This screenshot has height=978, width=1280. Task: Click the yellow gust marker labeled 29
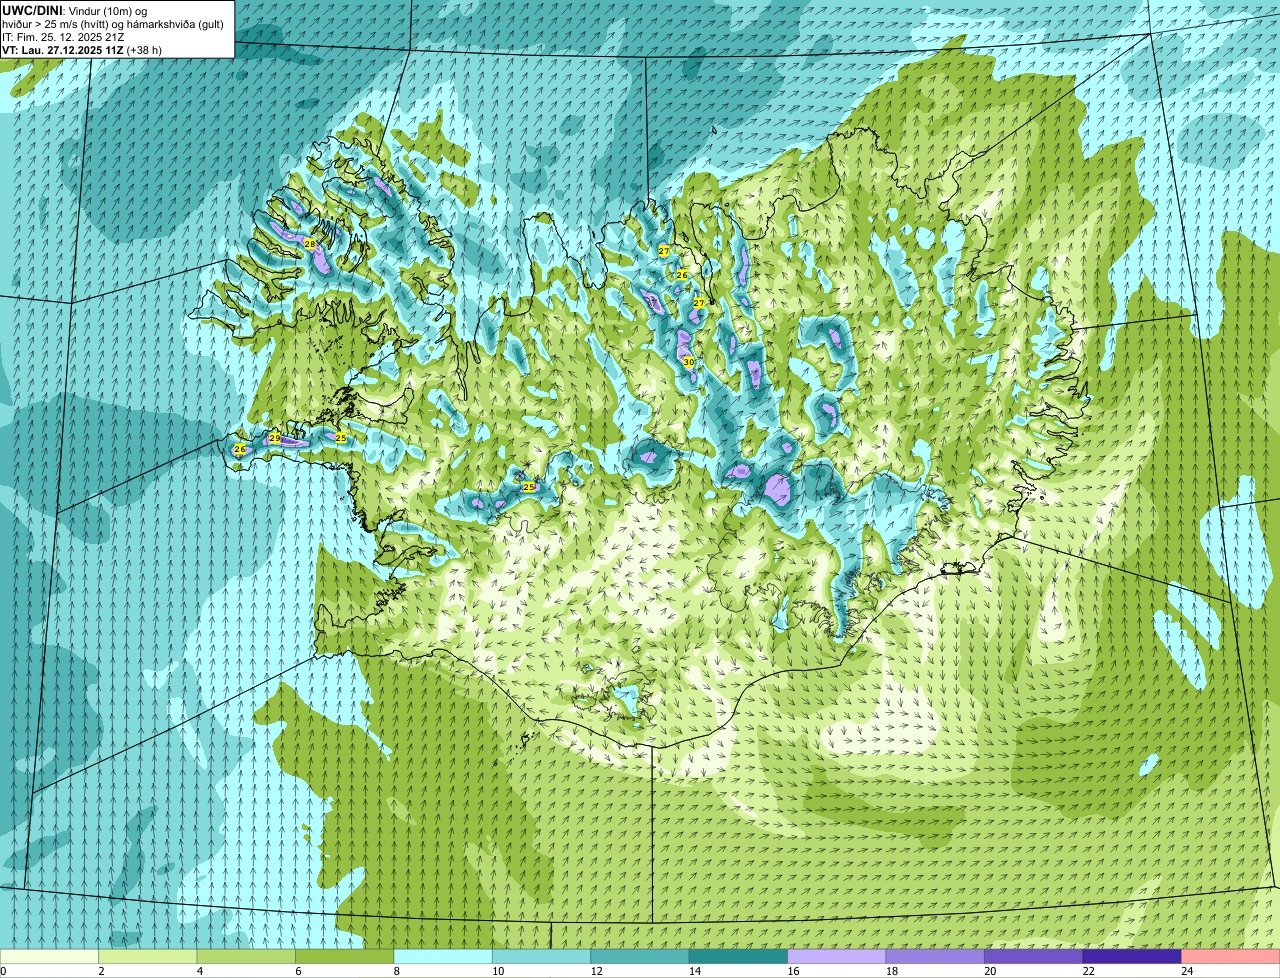click(275, 438)
